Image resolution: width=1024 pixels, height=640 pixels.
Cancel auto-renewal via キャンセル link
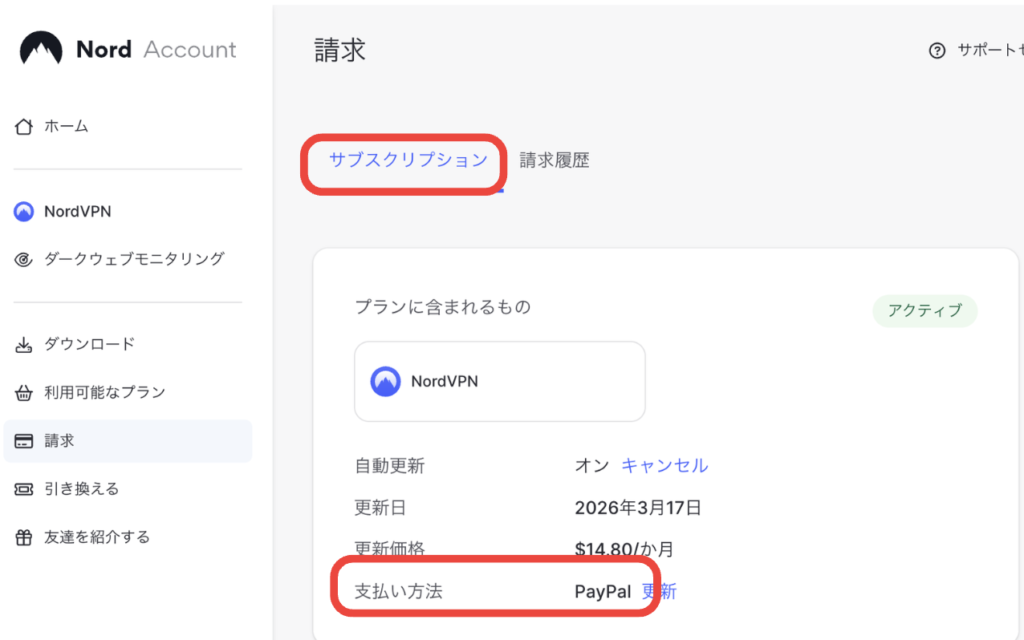click(x=664, y=466)
